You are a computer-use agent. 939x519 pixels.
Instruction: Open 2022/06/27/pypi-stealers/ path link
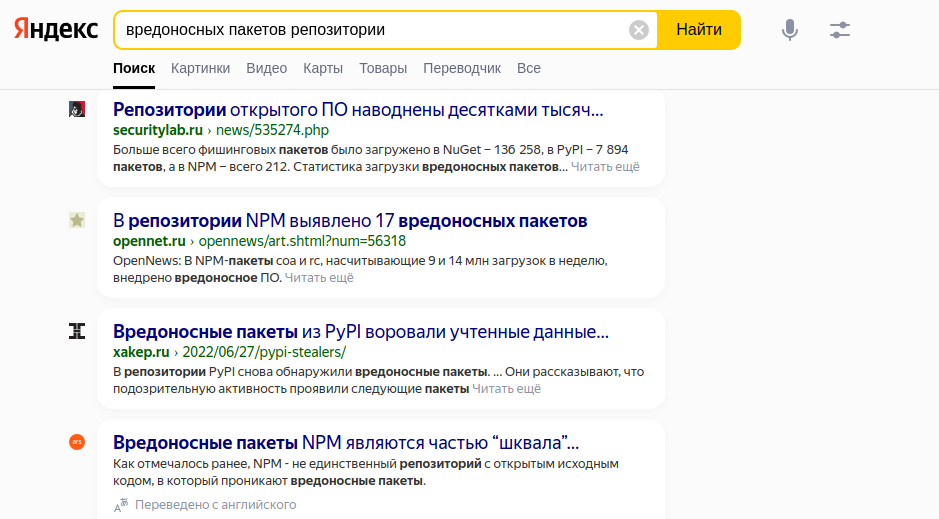pos(264,352)
